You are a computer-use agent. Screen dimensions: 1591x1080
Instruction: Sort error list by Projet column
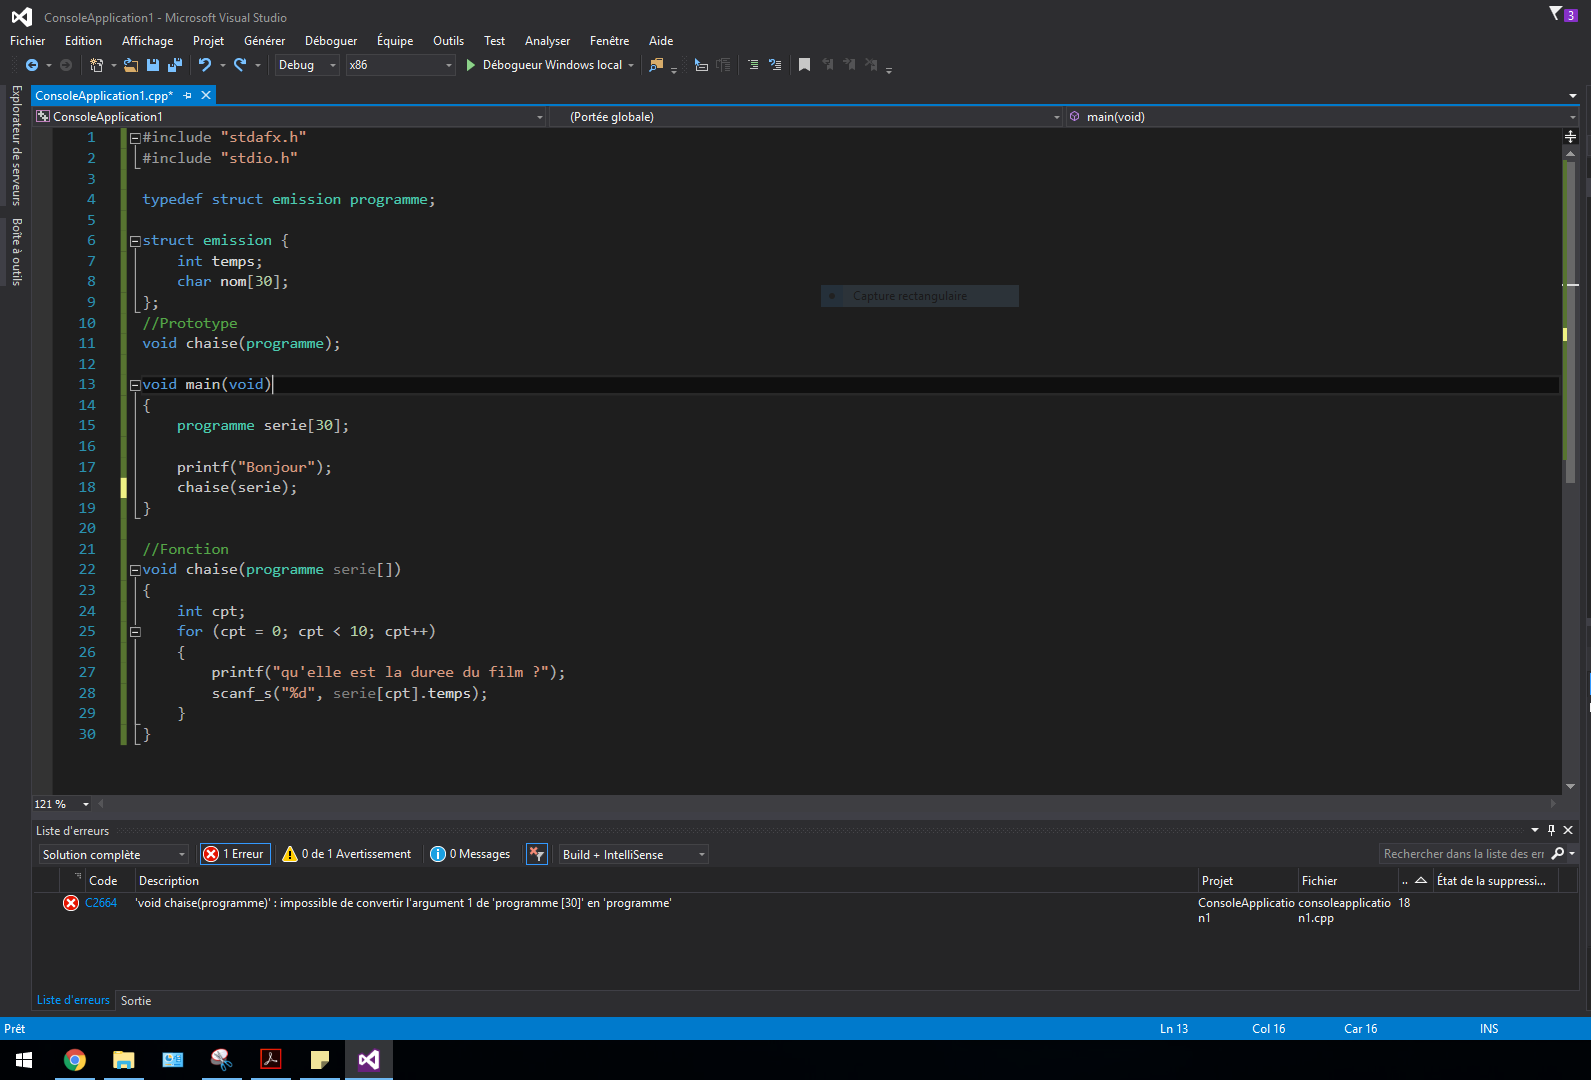[1247, 881]
